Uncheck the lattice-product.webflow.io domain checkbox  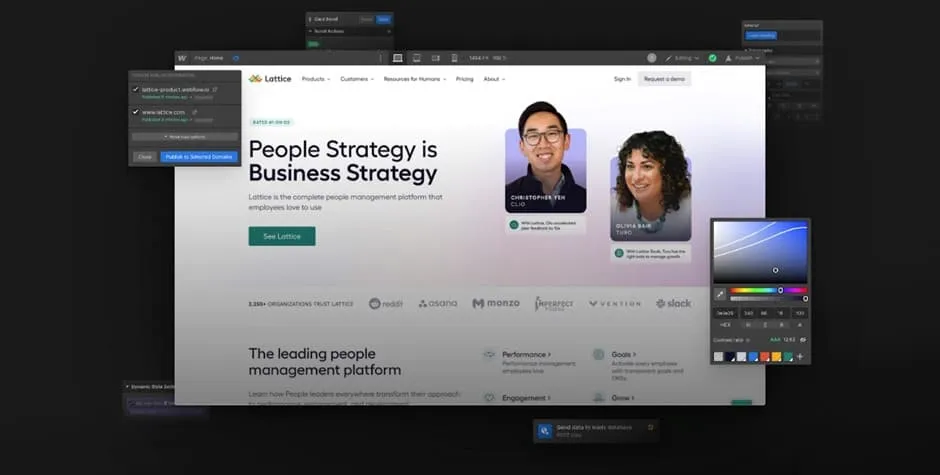(x=135, y=89)
